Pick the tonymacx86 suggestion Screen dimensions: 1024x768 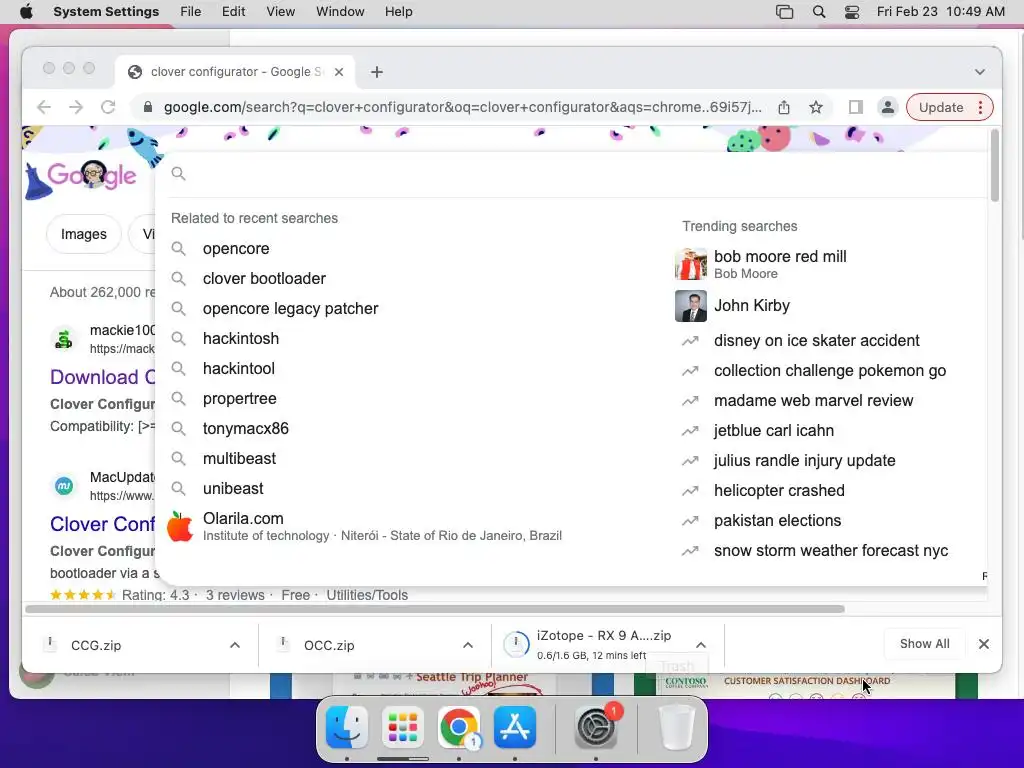pyautogui.click(x=246, y=429)
